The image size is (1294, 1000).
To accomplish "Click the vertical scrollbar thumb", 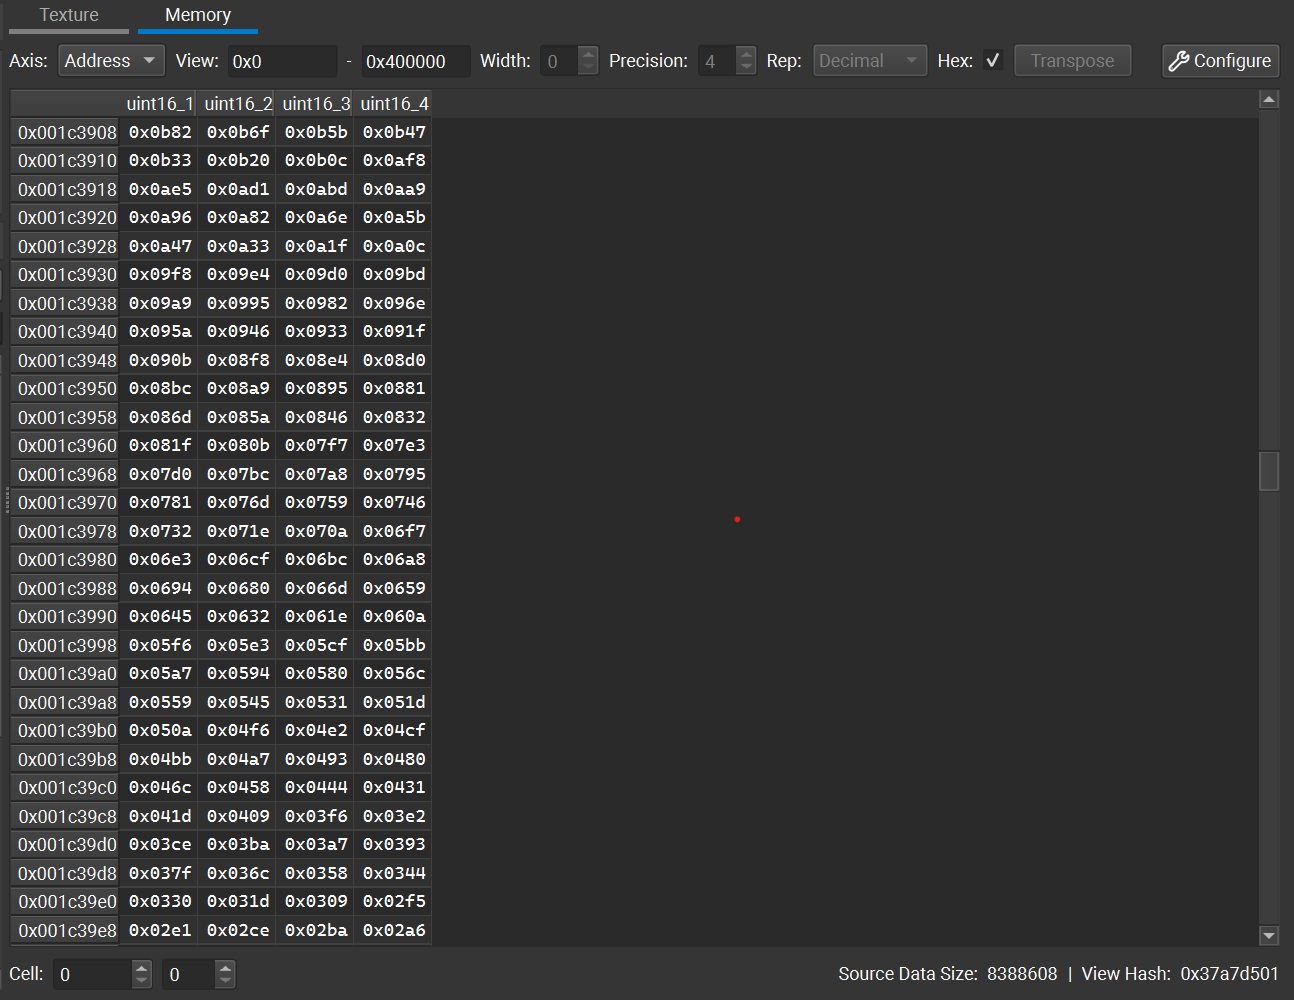I will click(1268, 470).
